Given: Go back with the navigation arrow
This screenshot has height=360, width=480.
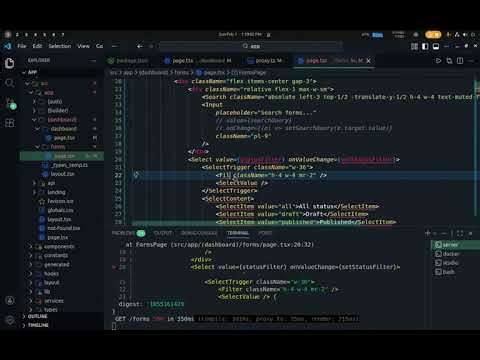Looking at the screenshot, I should coord(140,46).
